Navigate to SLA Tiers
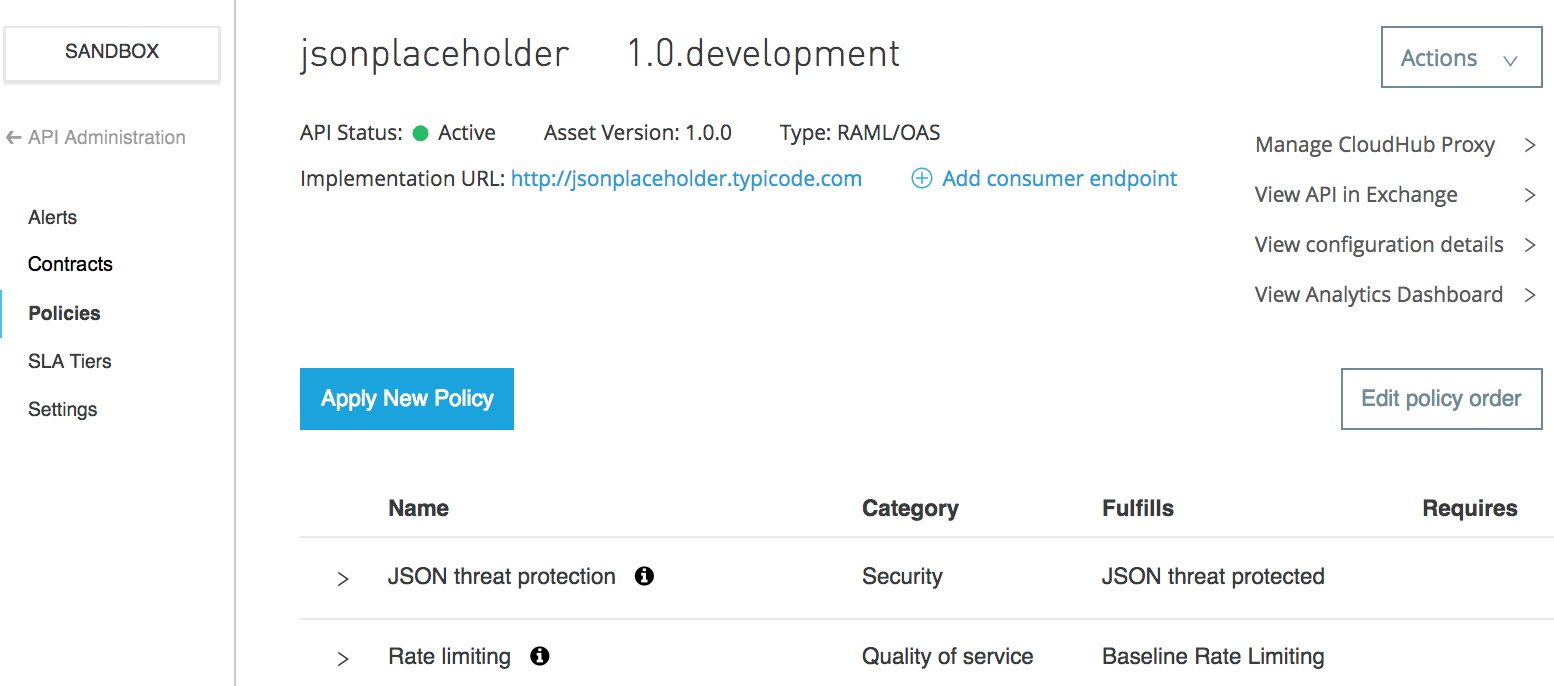 (x=70, y=361)
